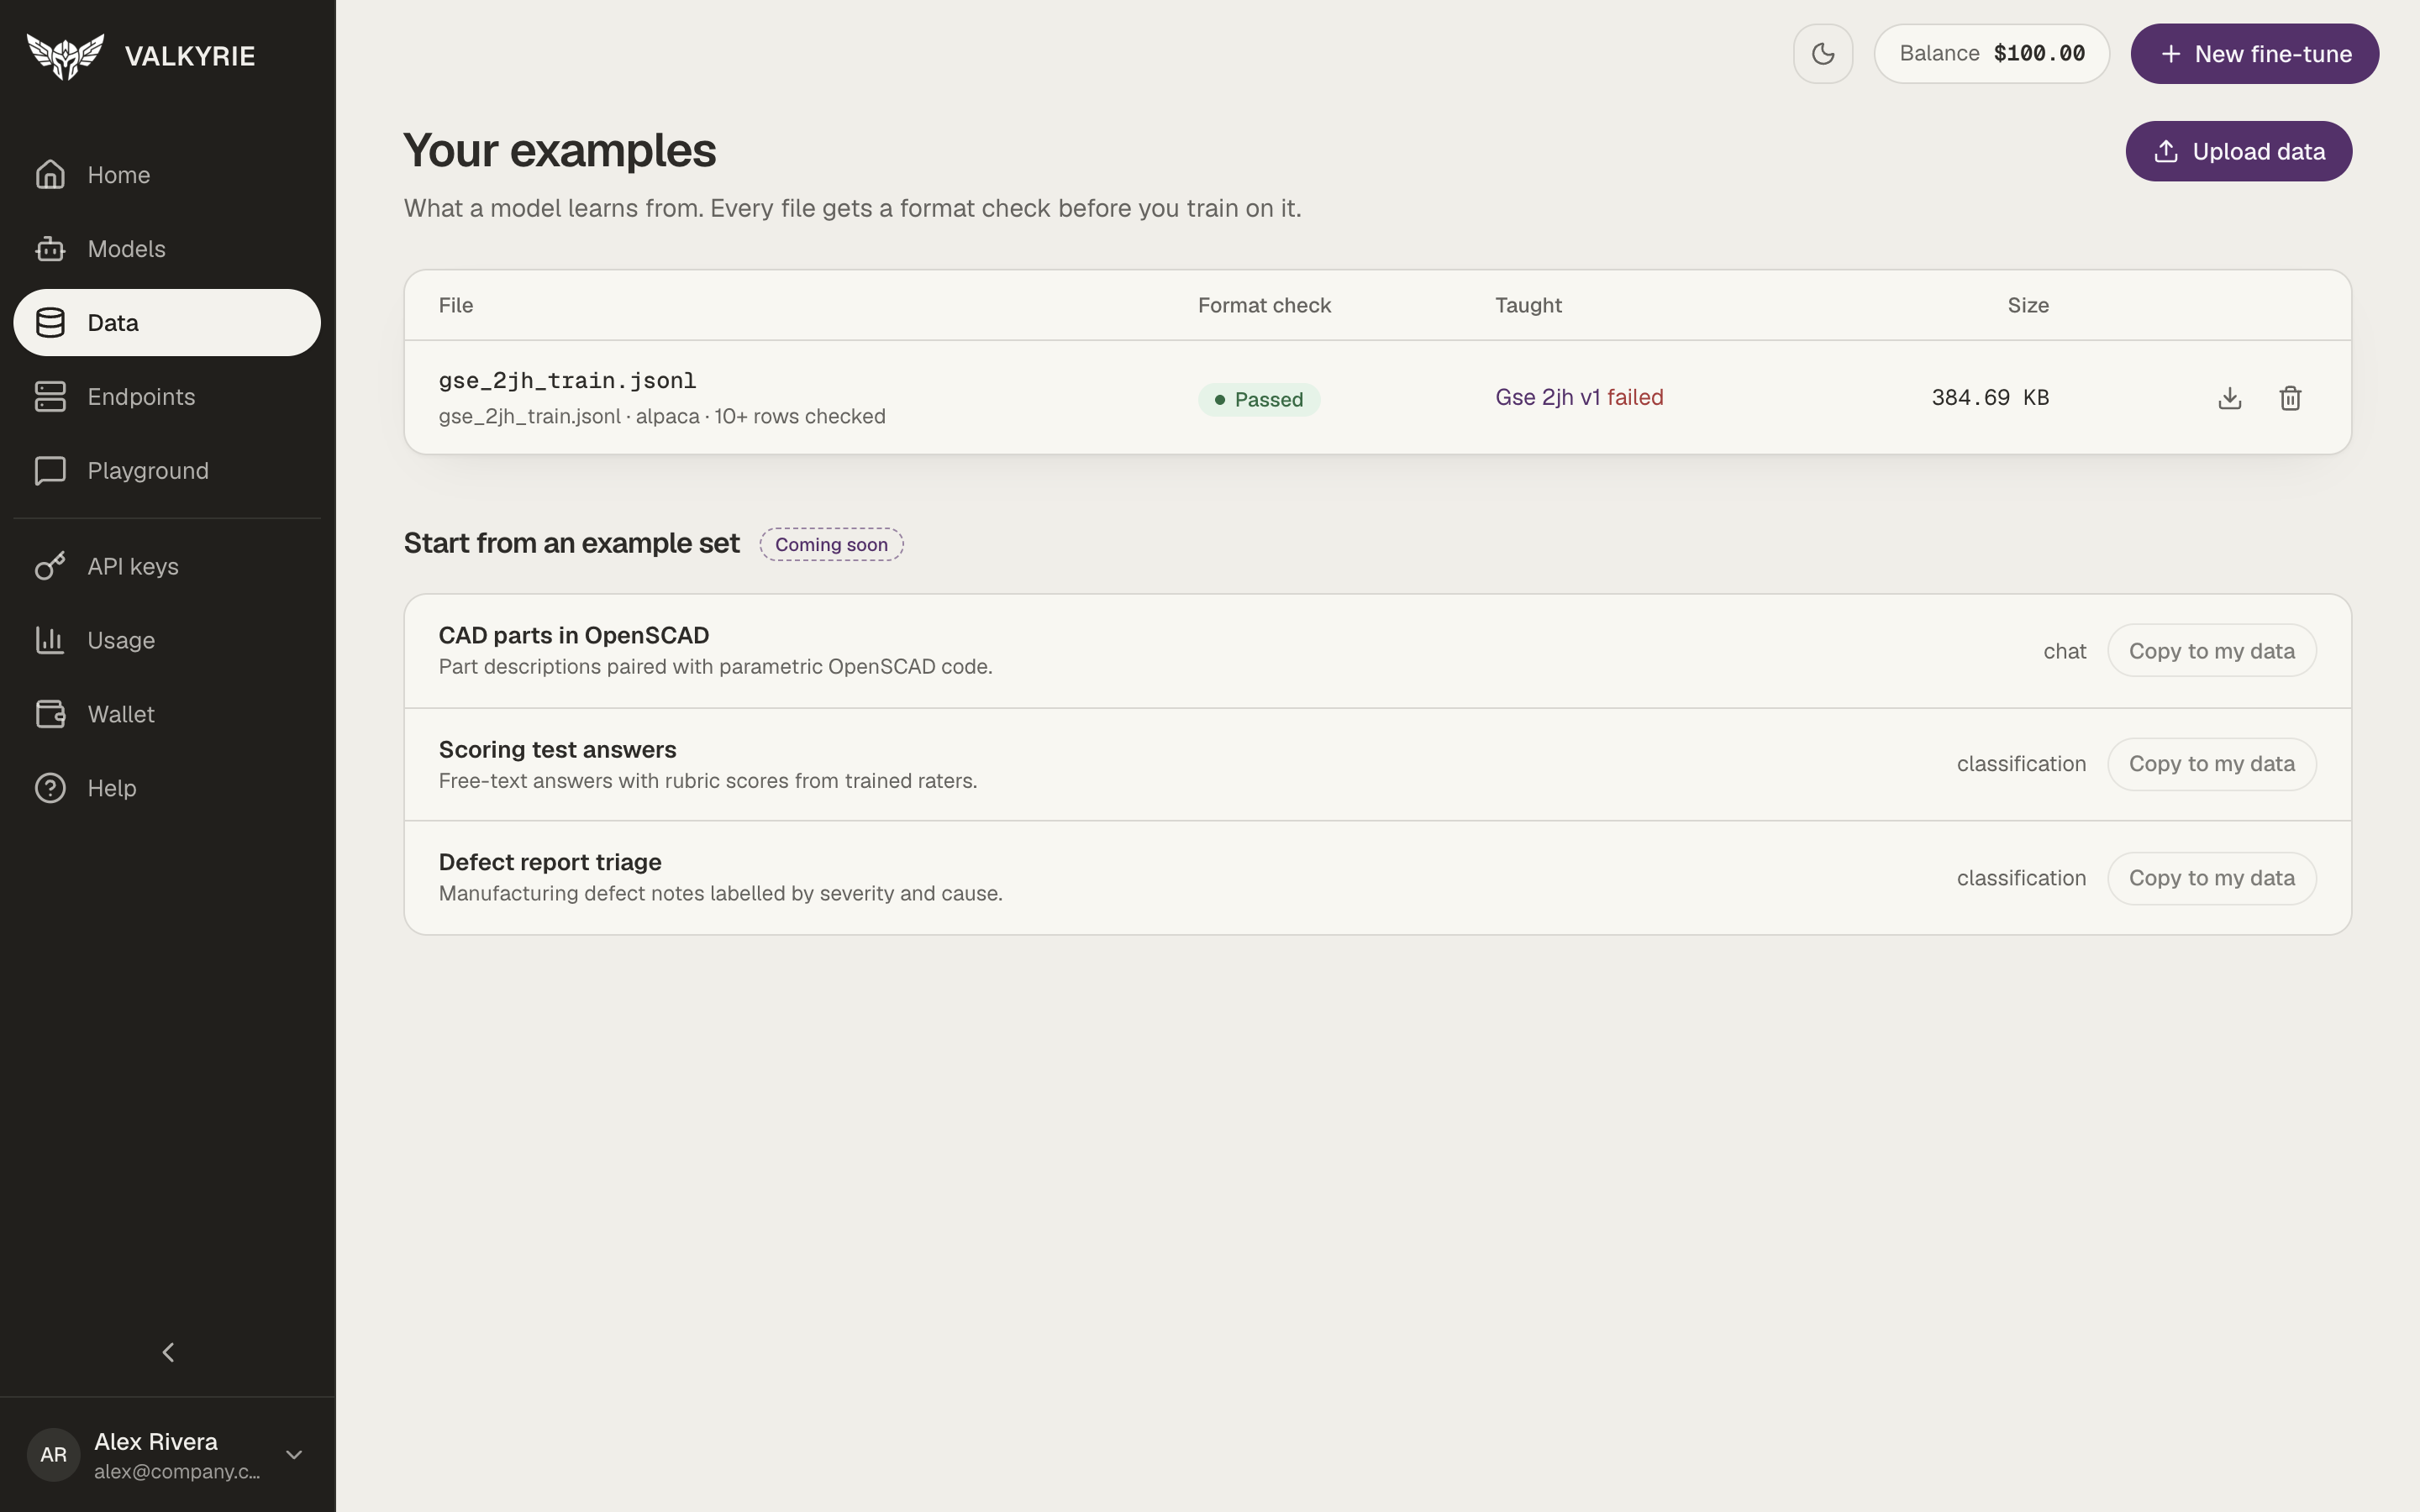Viewport: 2420px width, 1512px height.
Task: Delete gse_2jh_train.jsonl with trash icon
Action: point(2291,398)
